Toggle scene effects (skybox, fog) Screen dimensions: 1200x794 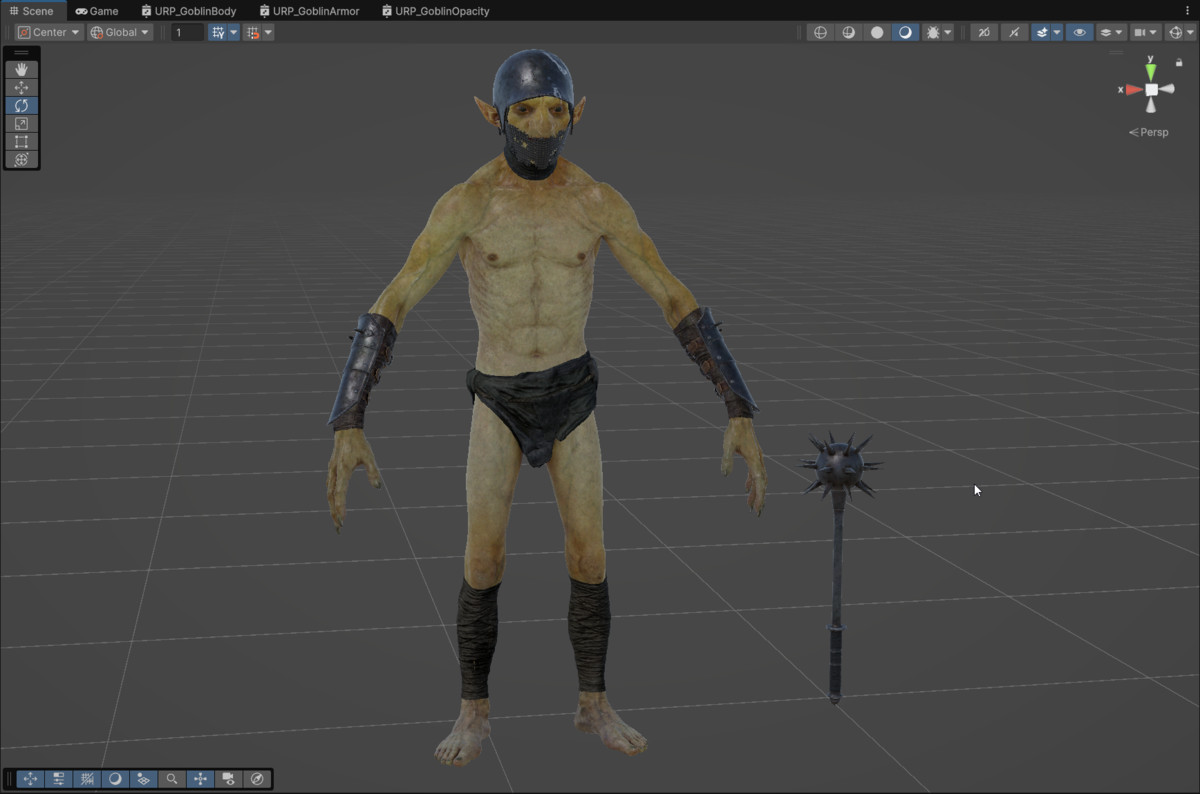coord(1042,32)
